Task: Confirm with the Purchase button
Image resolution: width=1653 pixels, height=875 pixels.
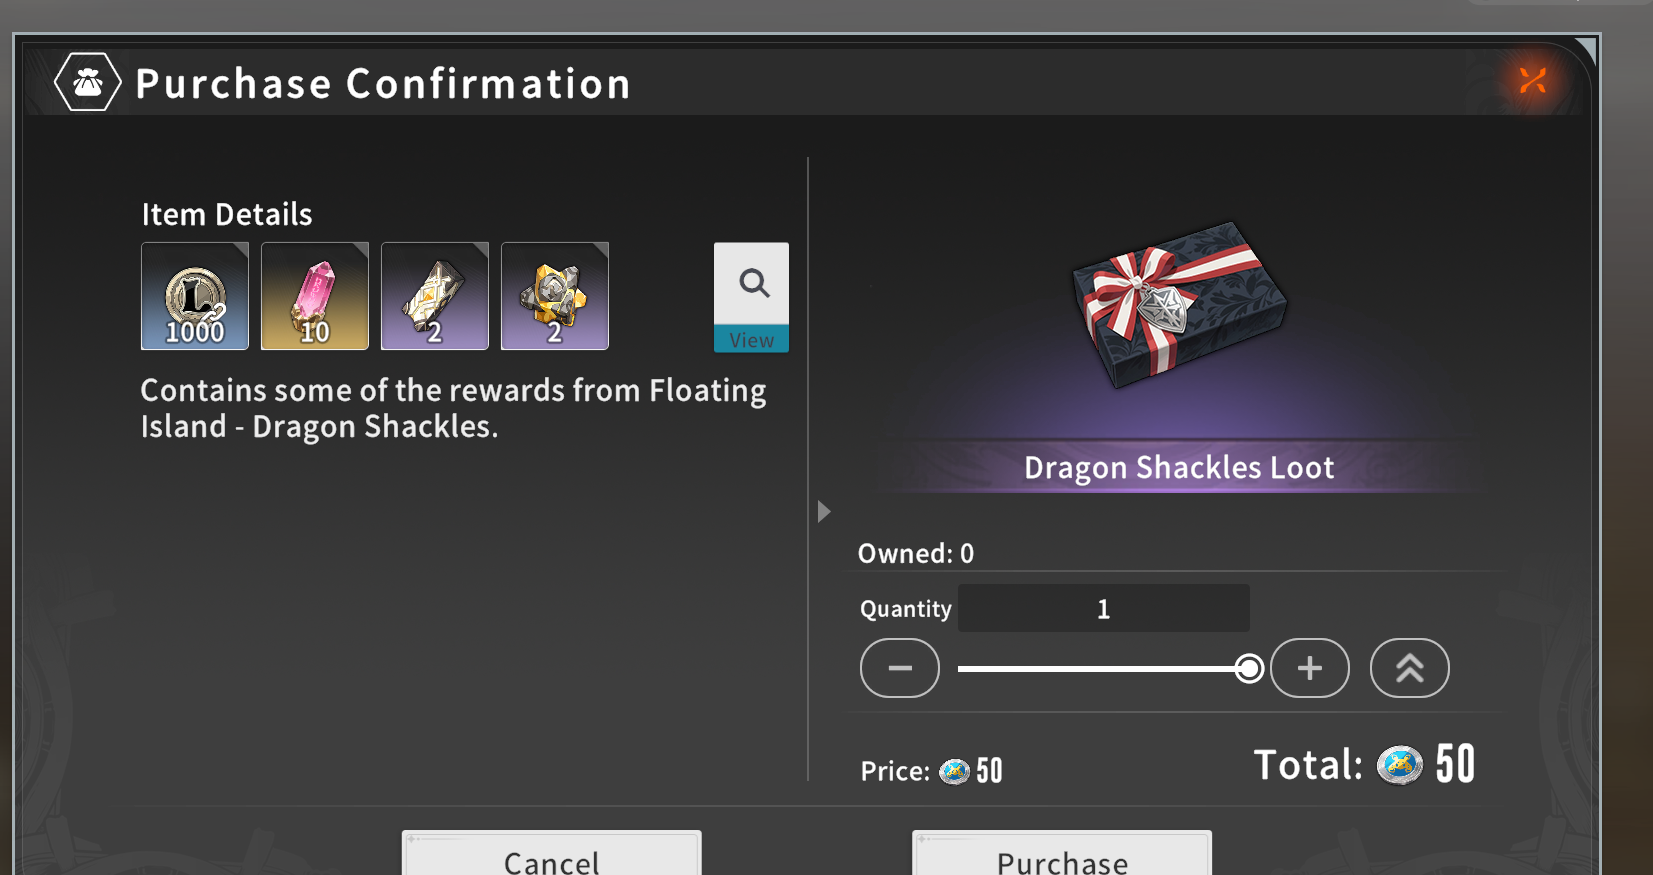Action: tap(1062, 853)
